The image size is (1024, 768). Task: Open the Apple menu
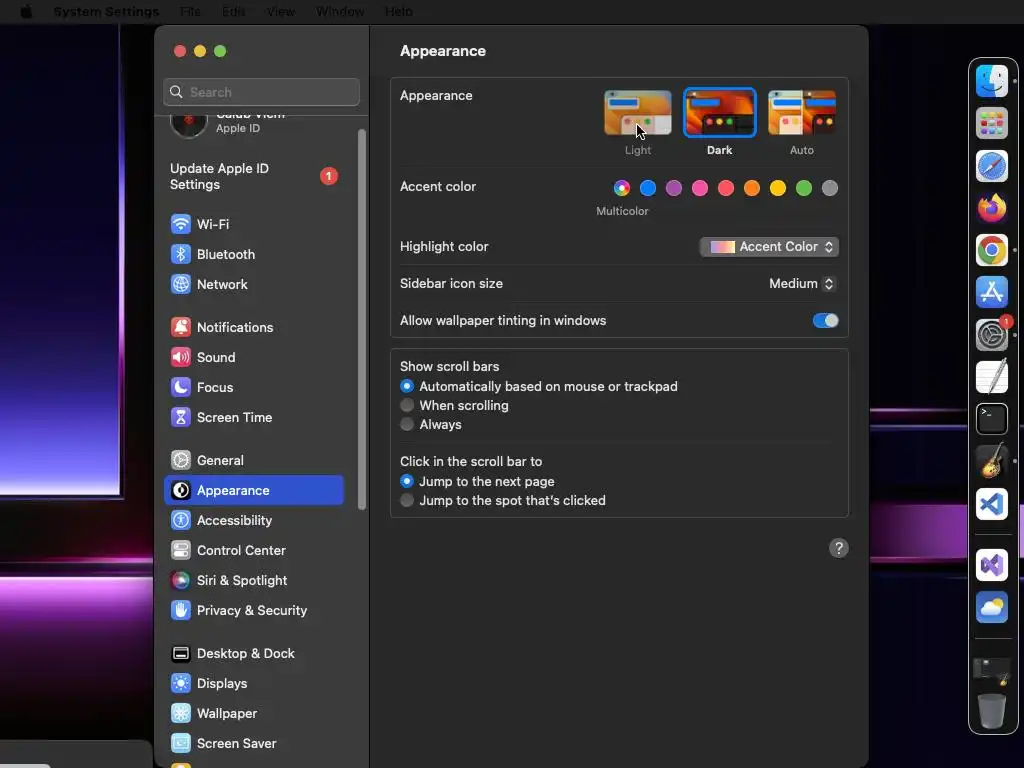pyautogui.click(x=26, y=12)
